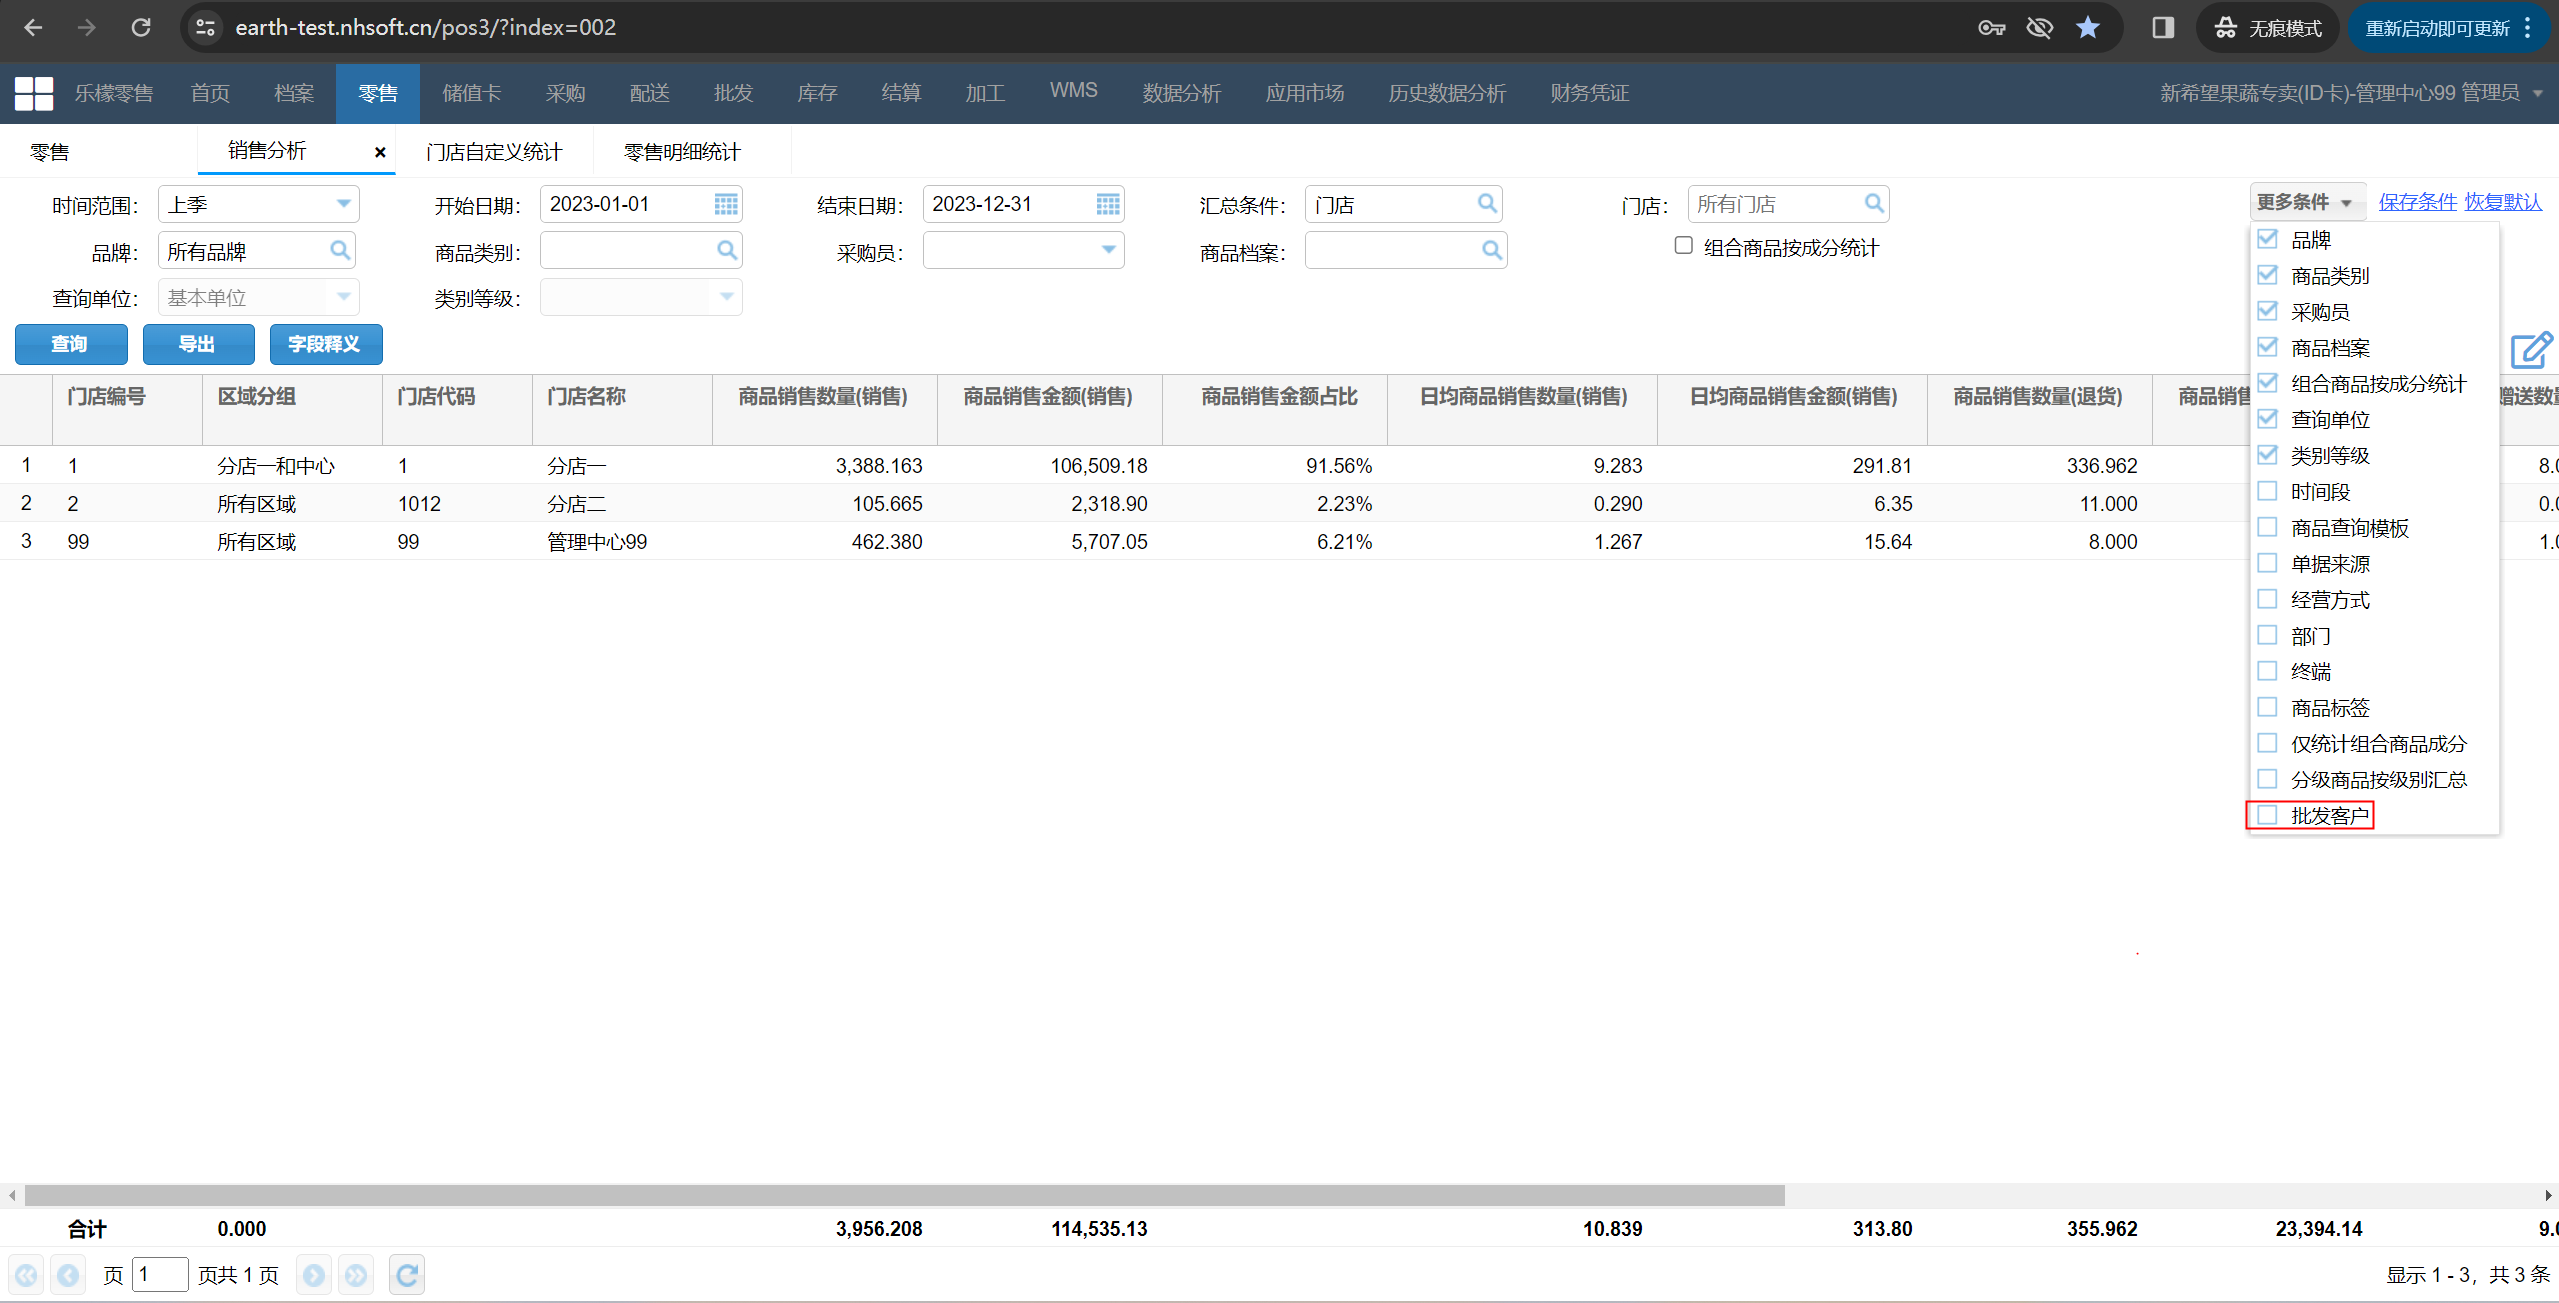Bookmark this page with star icon

(x=2088, y=27)
